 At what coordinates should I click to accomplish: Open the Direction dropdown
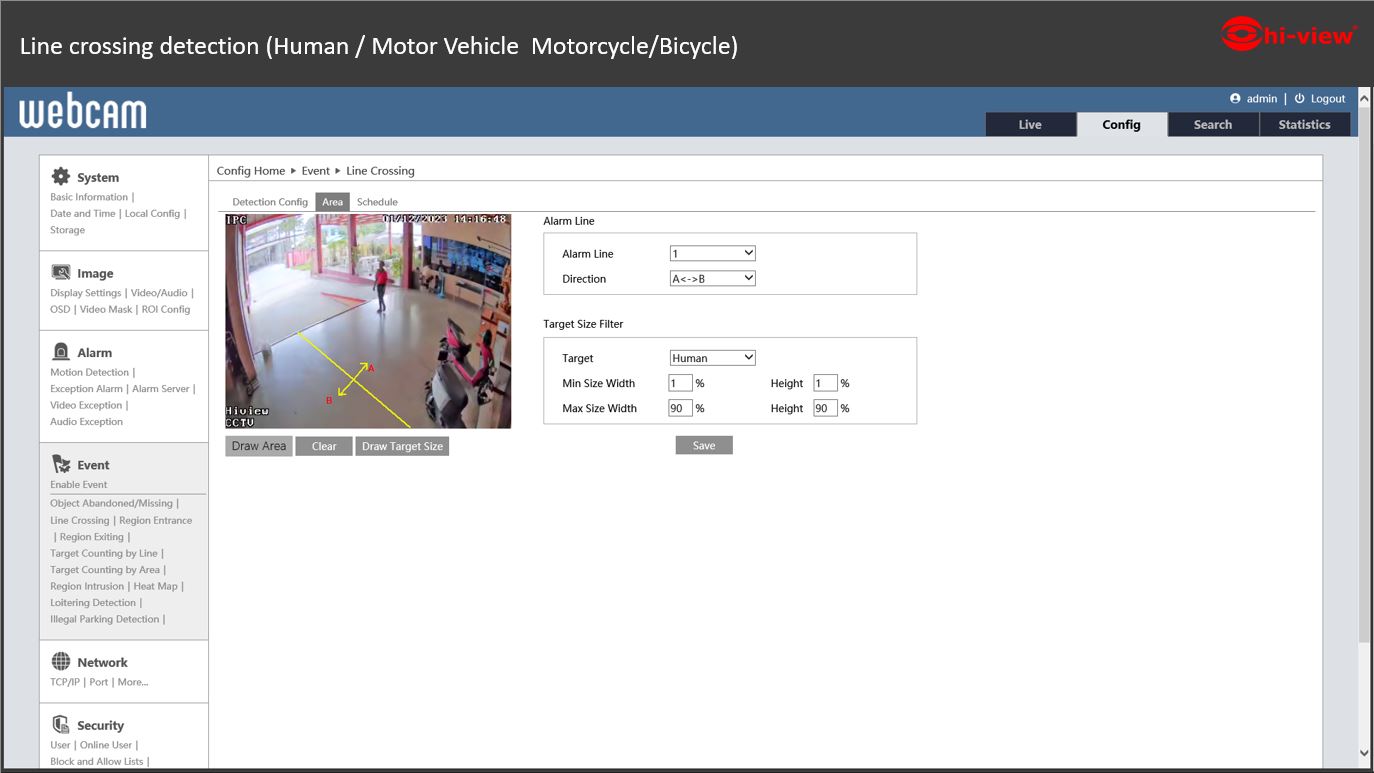pos(712,279)
